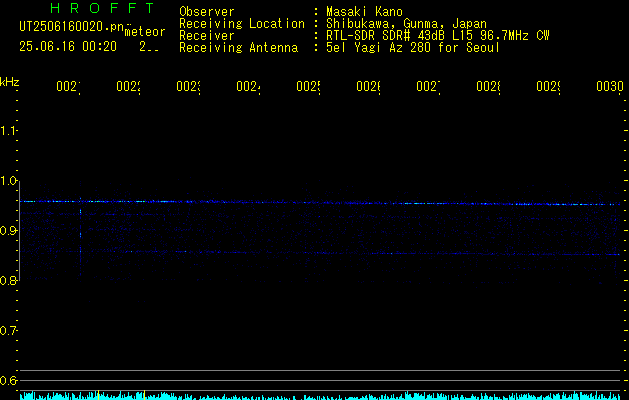Image resolution: width=629 pixels, height=400 pixels.
Task: Click the 1.0 kHz axis tick label
Action: [8, 181]
